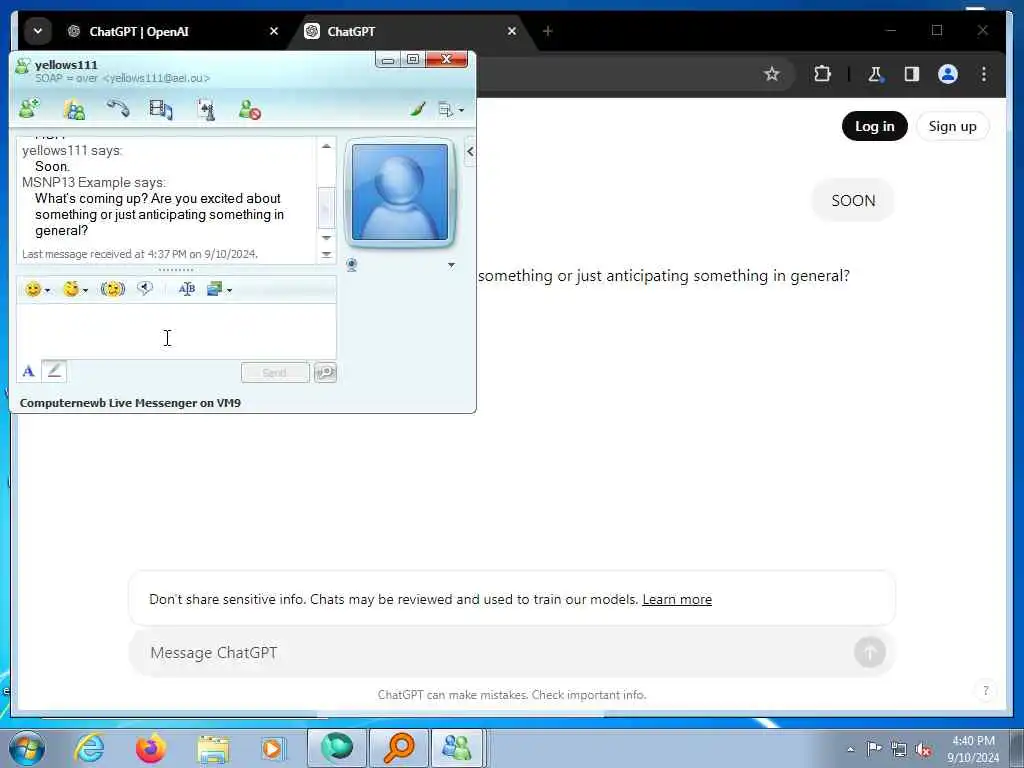Open the browser extensions puzzle icon
The image size is (1024, 768).
(822, 74)
